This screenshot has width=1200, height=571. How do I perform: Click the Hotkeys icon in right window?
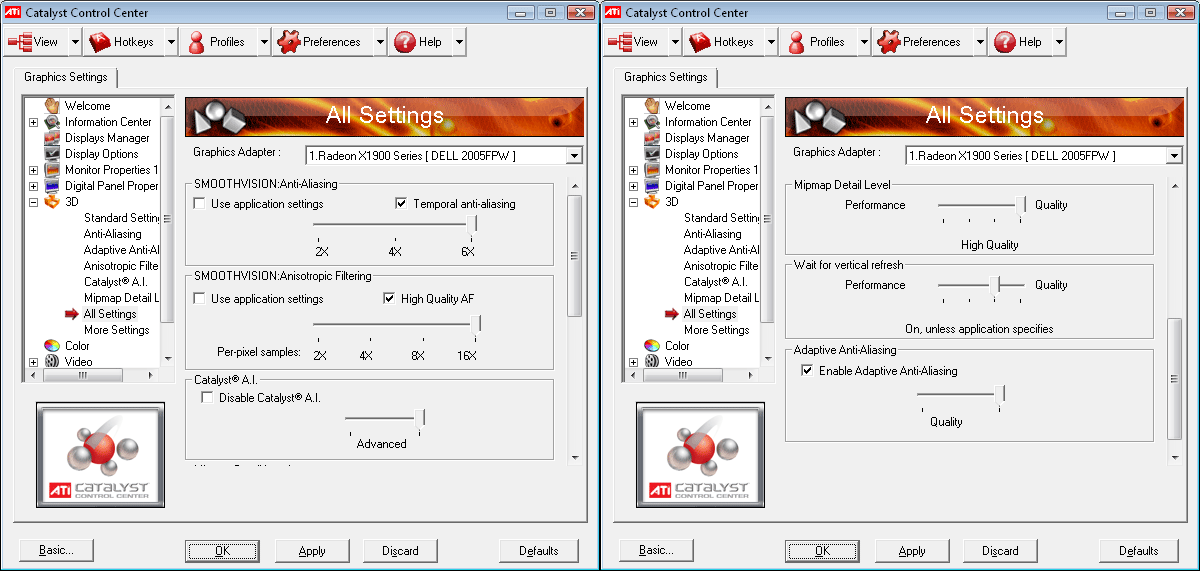pos(699,42)
